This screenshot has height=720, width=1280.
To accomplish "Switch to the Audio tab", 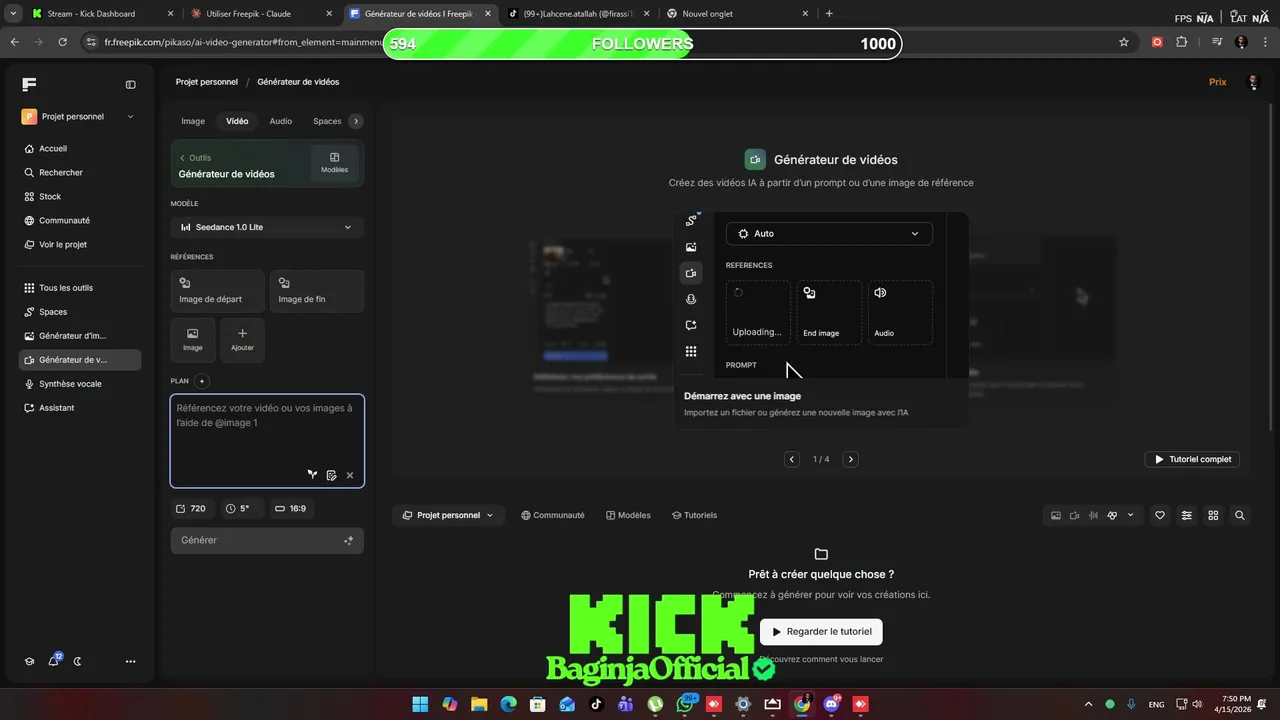I will (281, 121).
